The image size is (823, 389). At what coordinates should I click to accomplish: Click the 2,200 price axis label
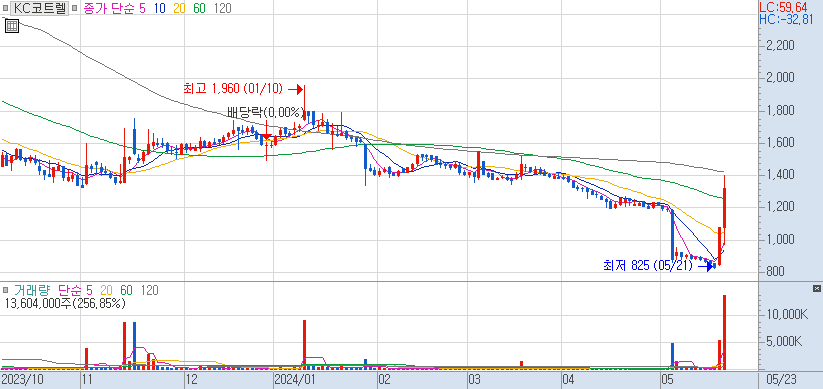779,46
